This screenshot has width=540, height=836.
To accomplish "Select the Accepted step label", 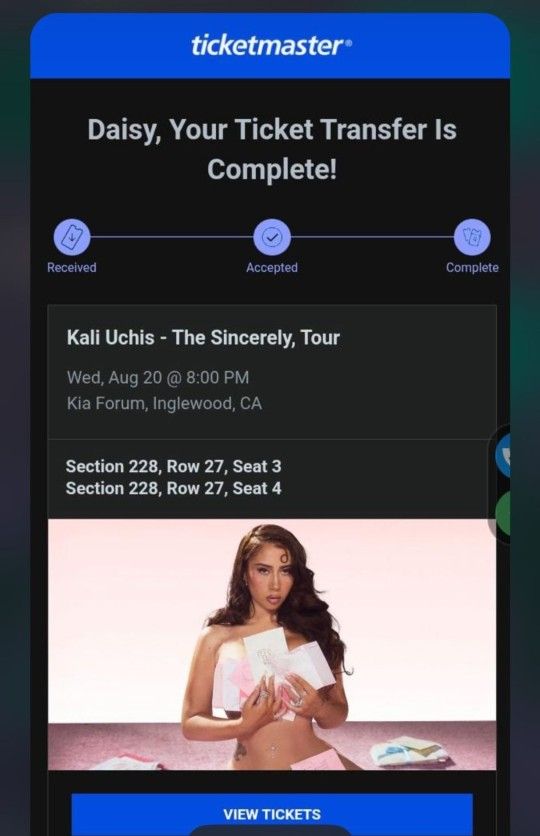I will [x=272, y=268].
